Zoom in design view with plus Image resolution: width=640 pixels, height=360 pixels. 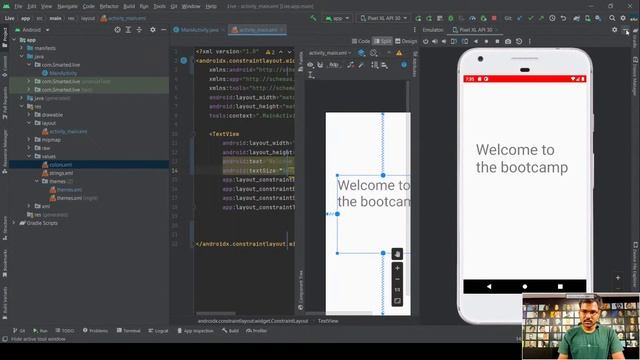397,268
